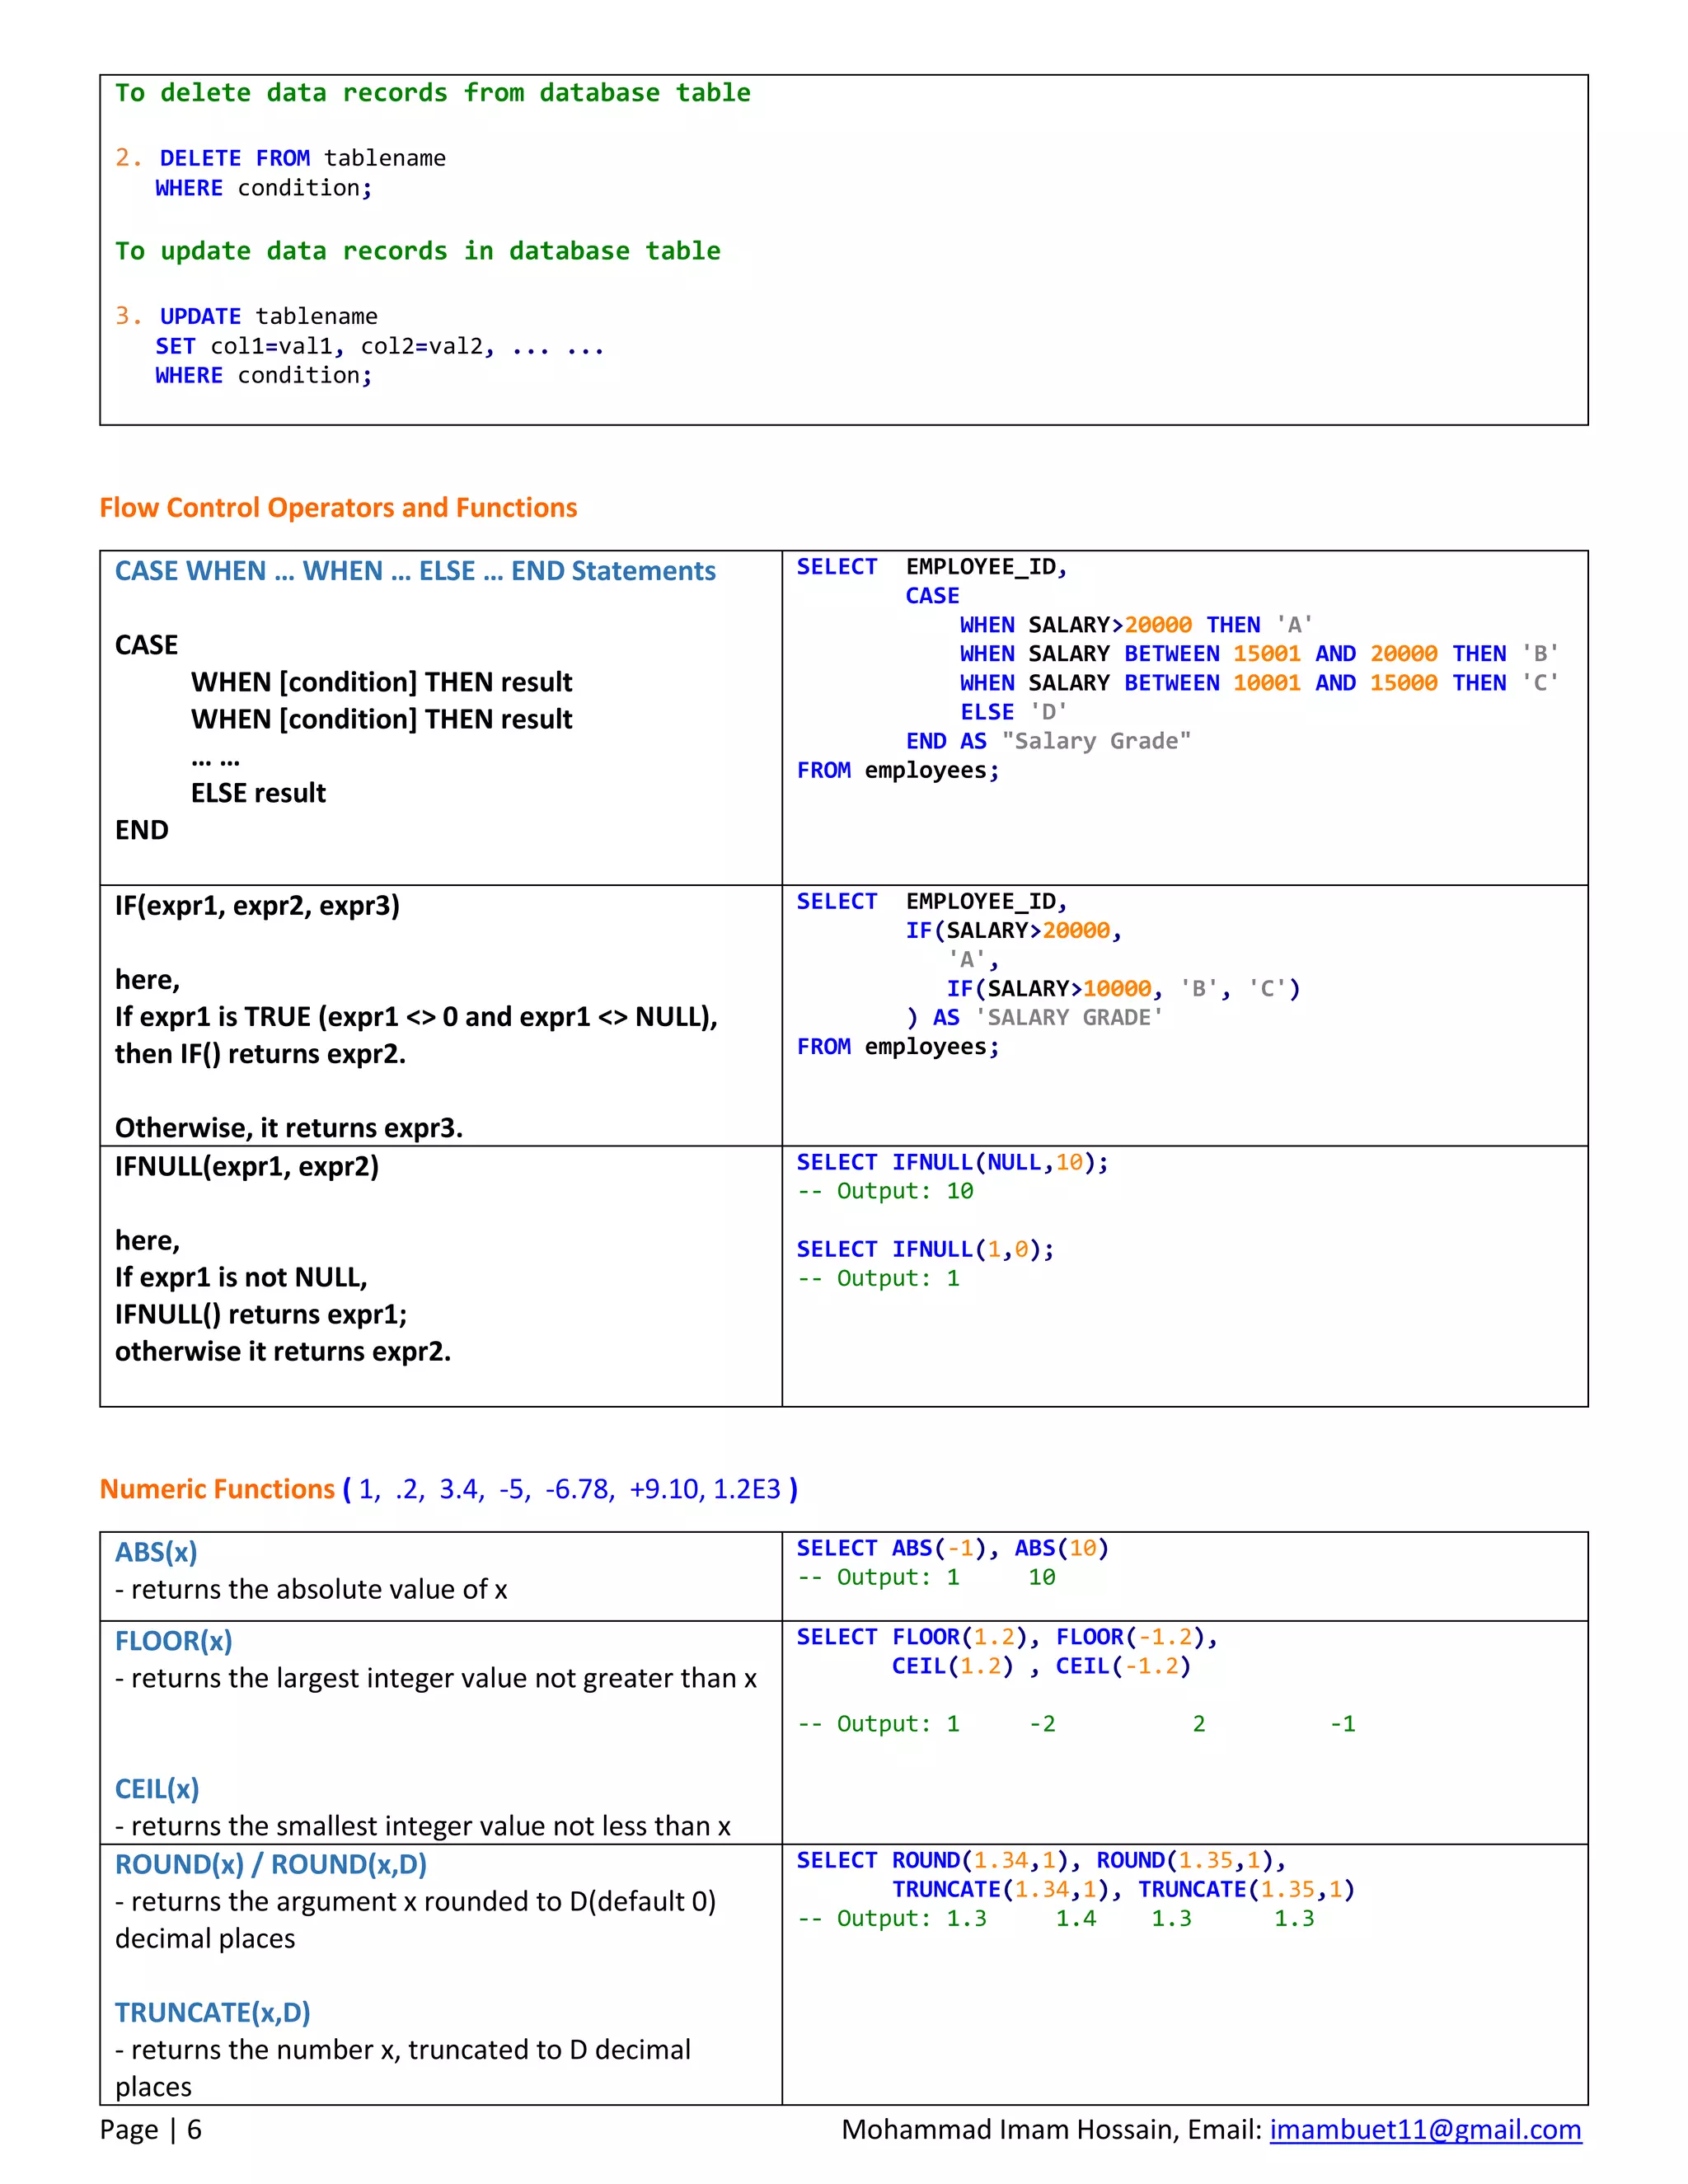Click the To delete data records comment line
The width and height of the screenshot is (1688, 2184).
(x=432, y=93)
